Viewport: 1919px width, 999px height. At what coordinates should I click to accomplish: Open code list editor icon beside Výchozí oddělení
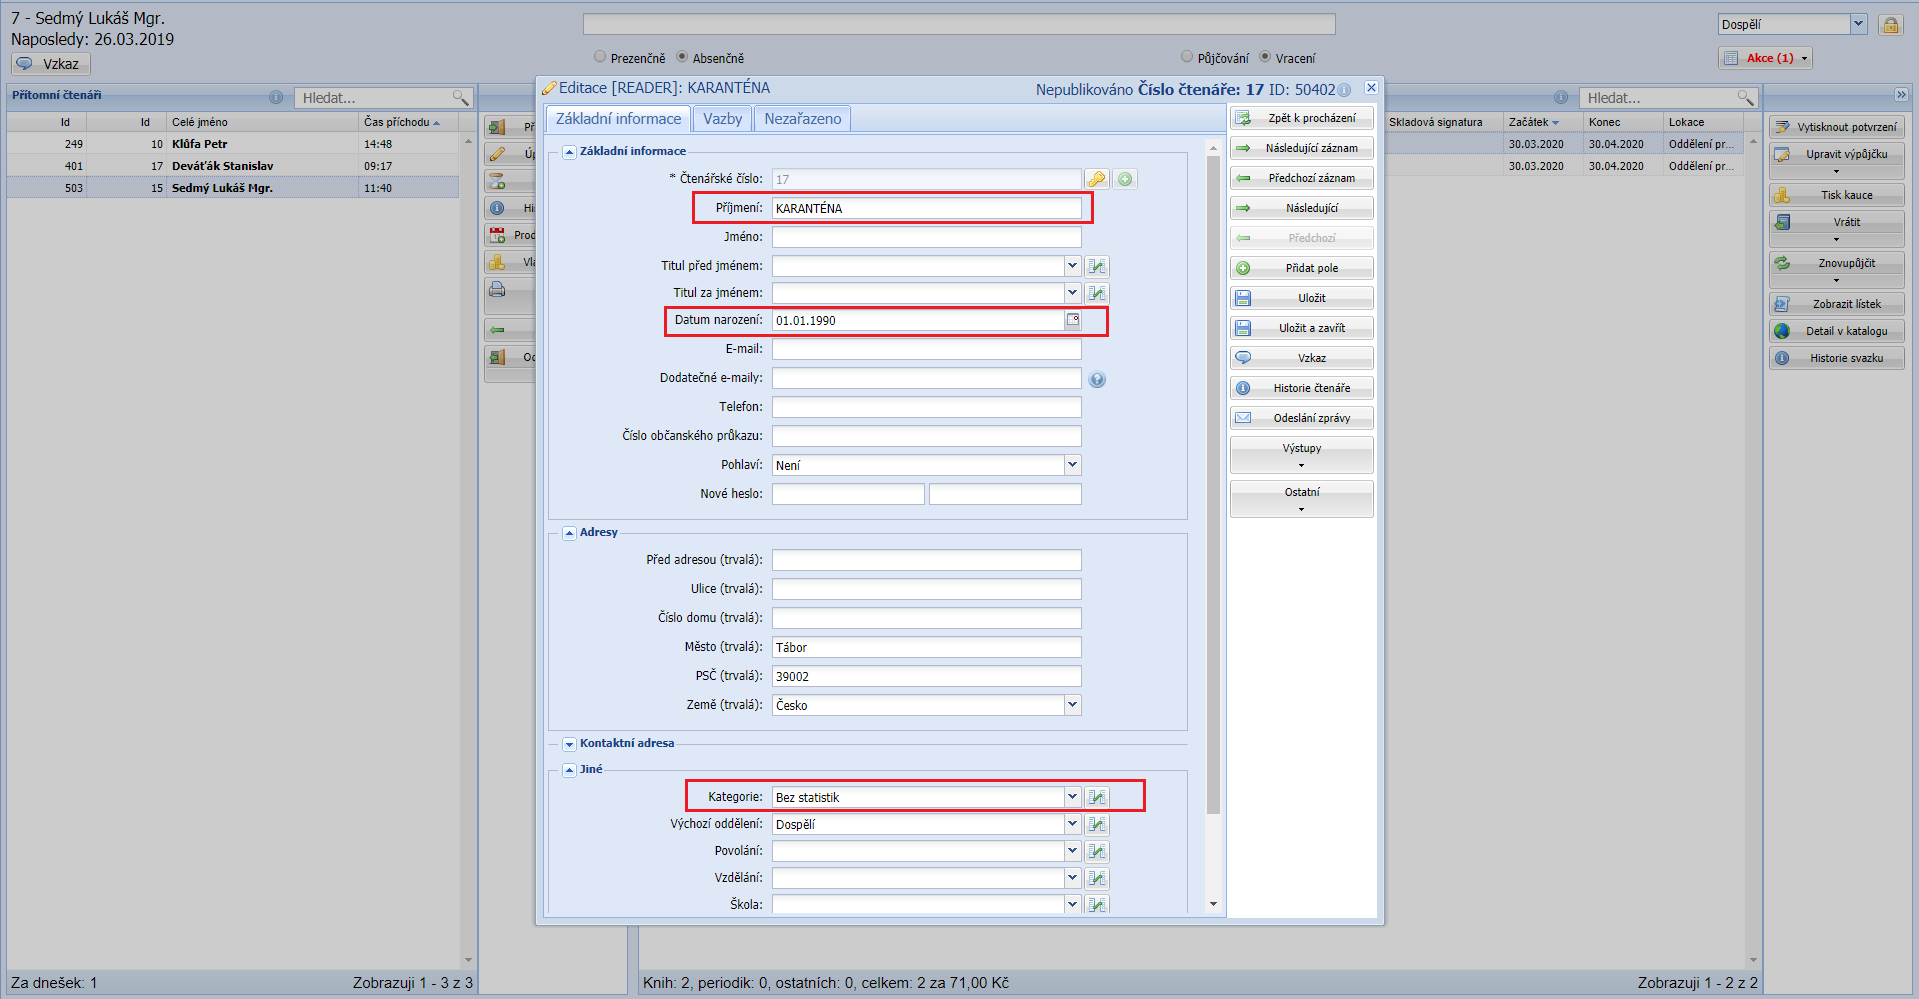tap(1097, 824)
